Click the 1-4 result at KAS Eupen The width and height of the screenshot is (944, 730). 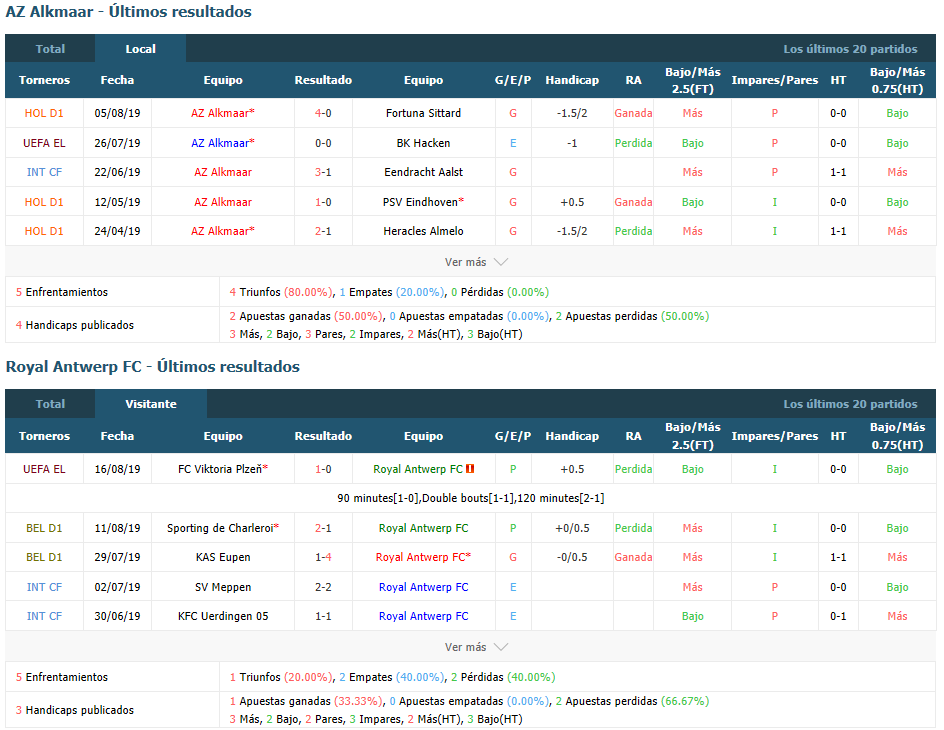coord(323,557)
